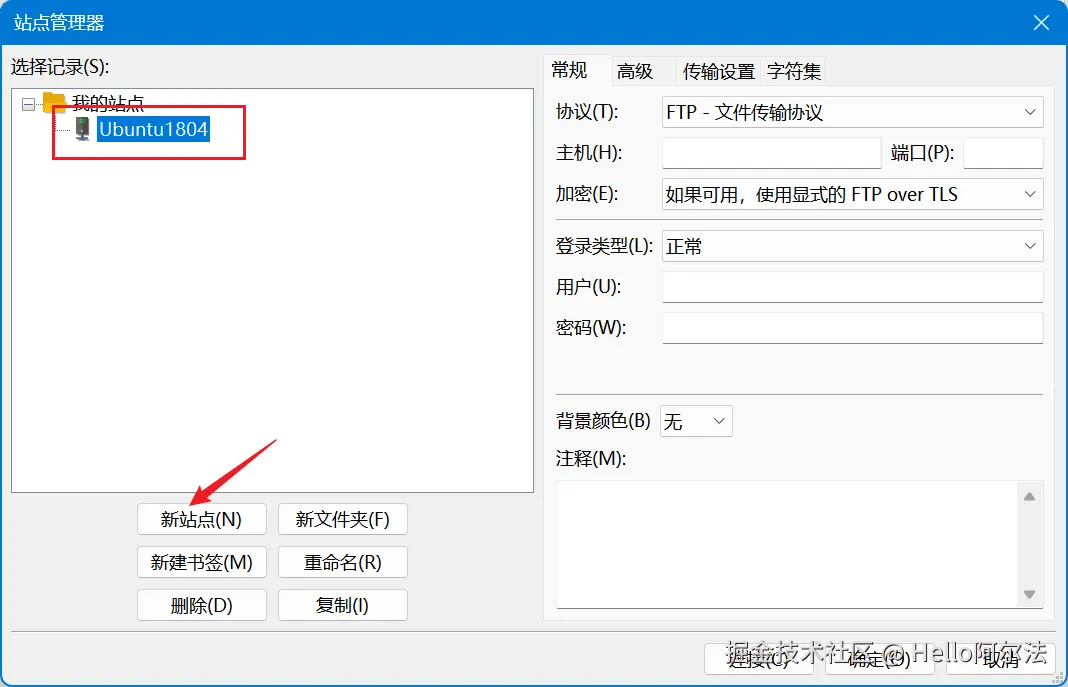The height and width of the screenshot is (687, 1068).
Task: Close the 站点管理器 dialog
Action: 1041,22
